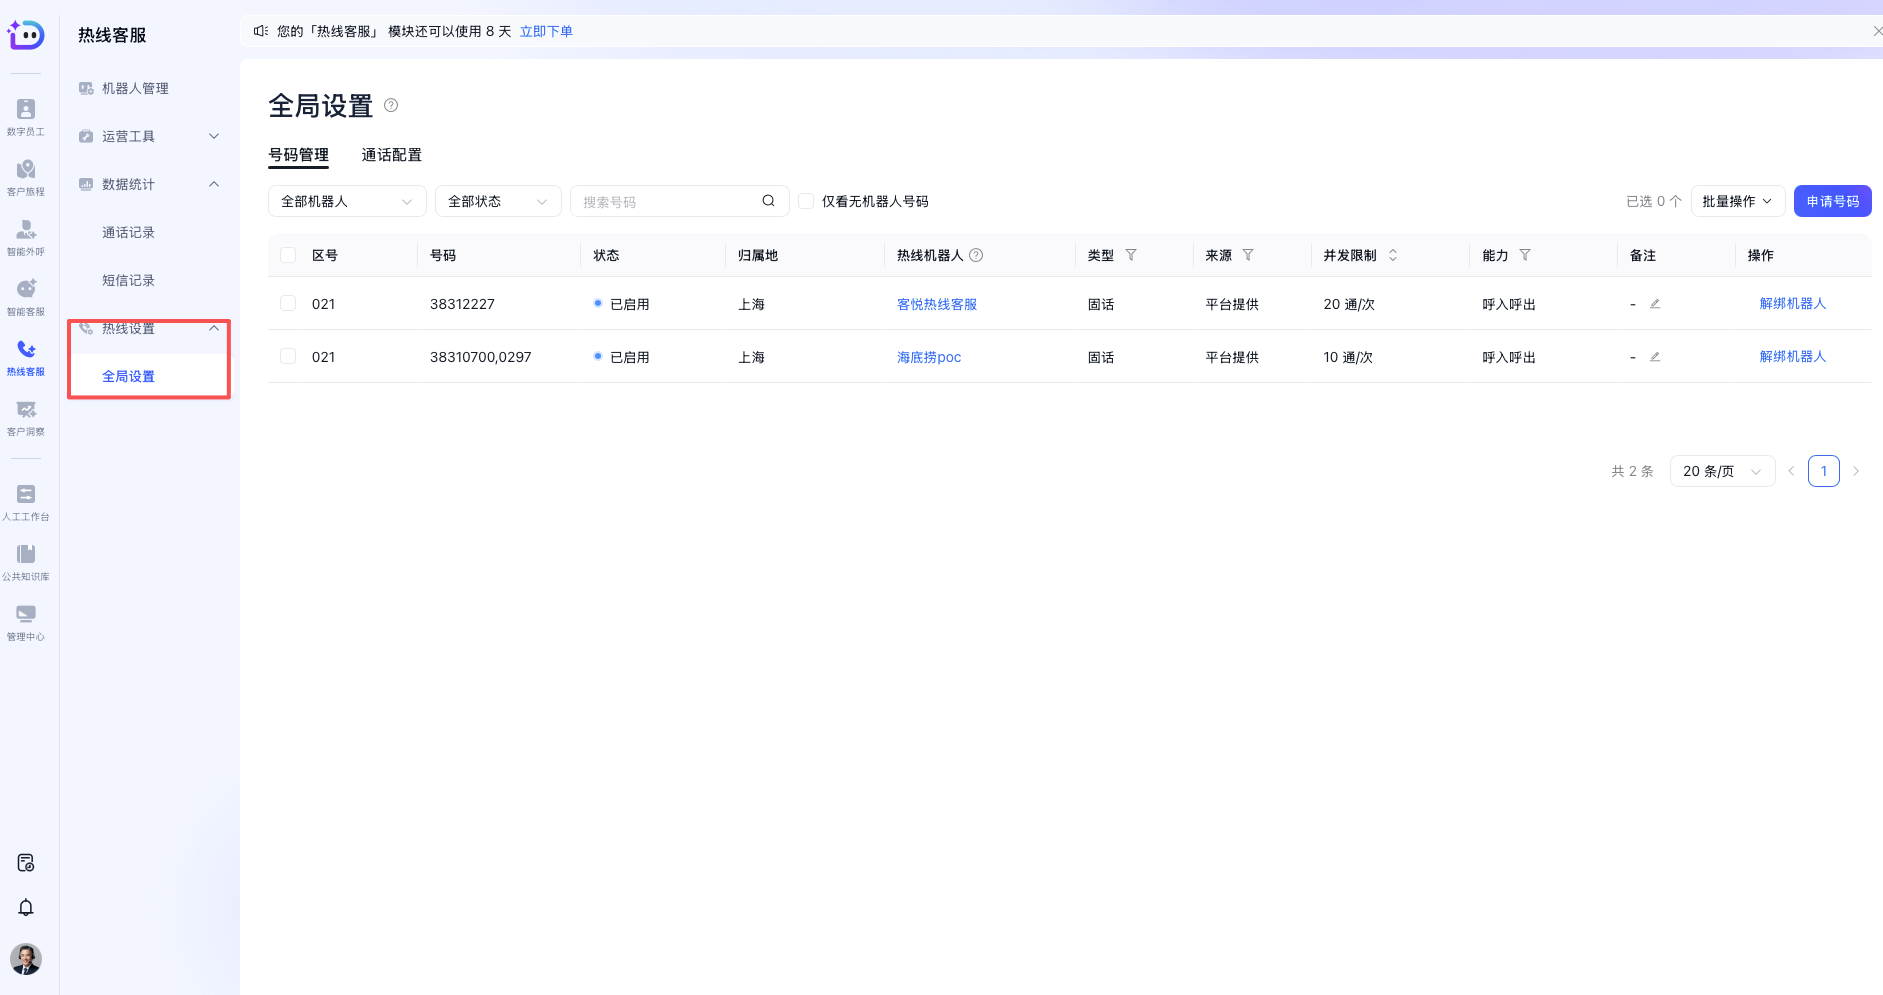Open 人工工作台 sidebar icon

[x=26, y=501]
